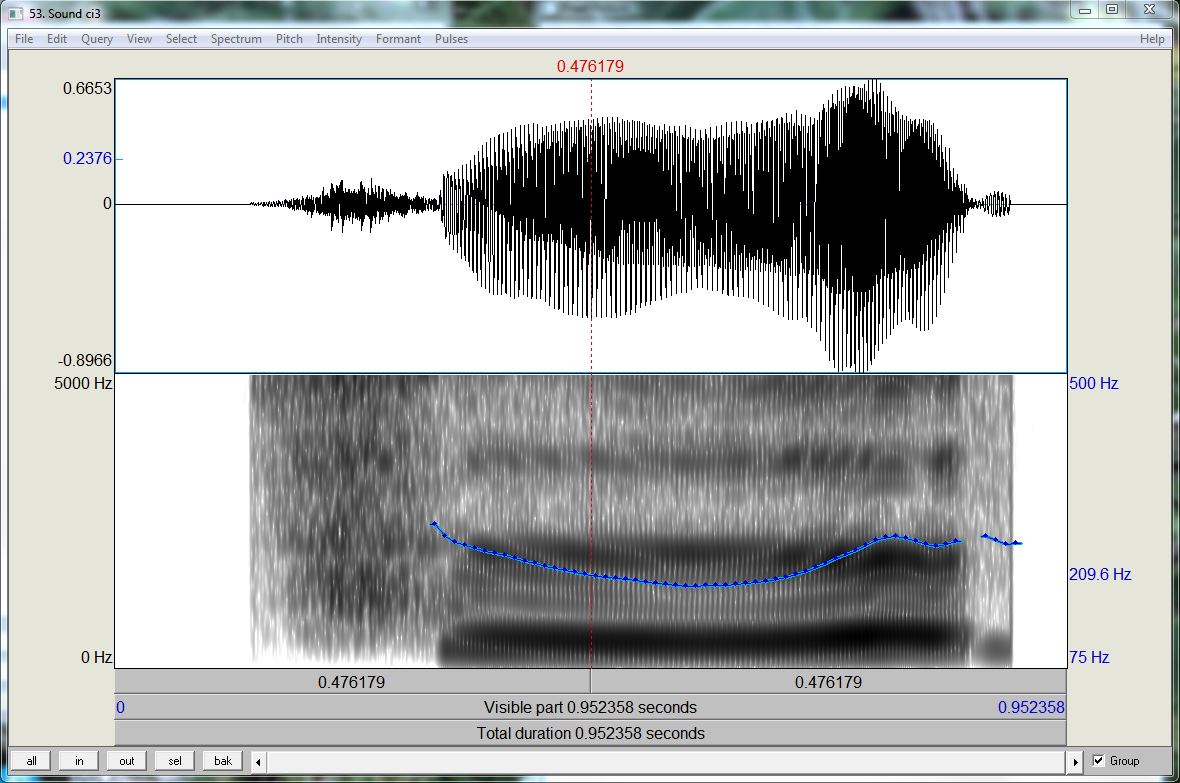Open the Edit menu
This screenshot has height=783, width=1180.
click(56, 39)
